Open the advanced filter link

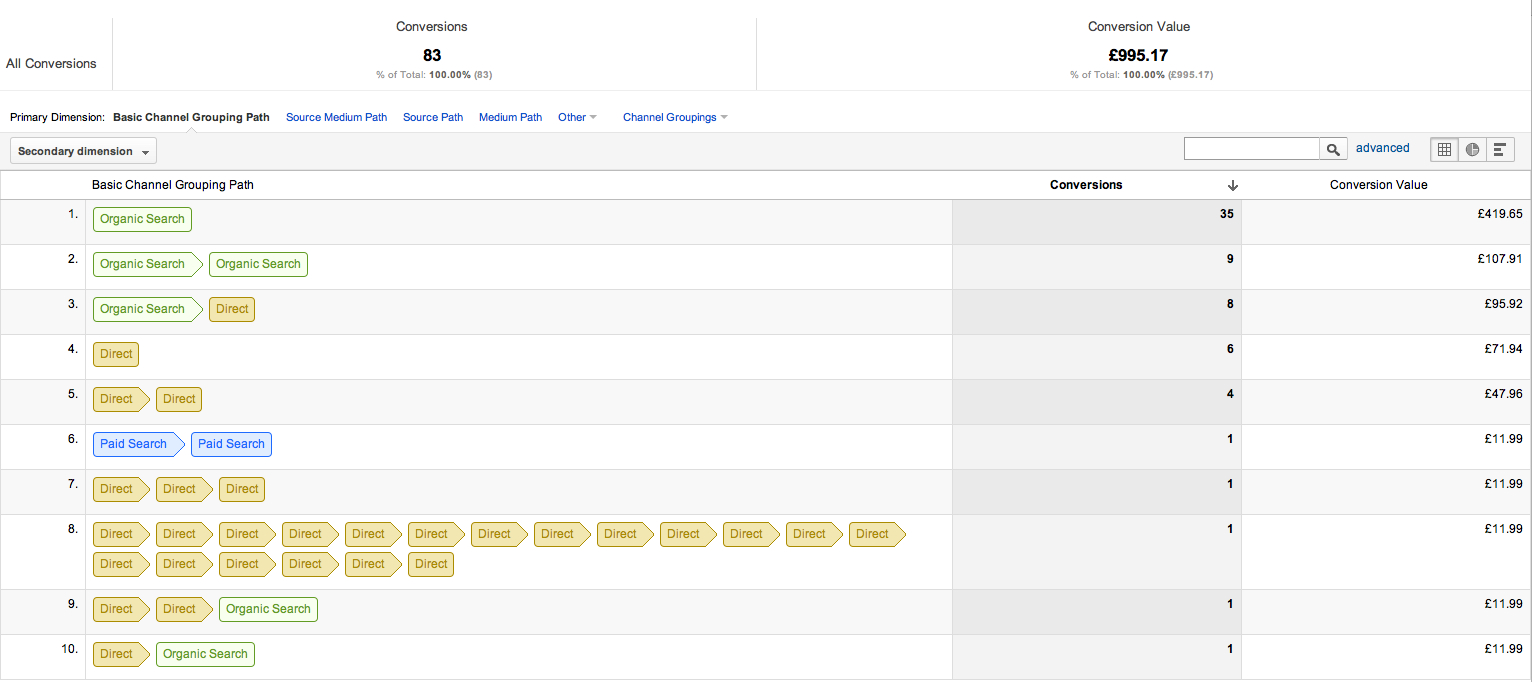coord(1382,148)
